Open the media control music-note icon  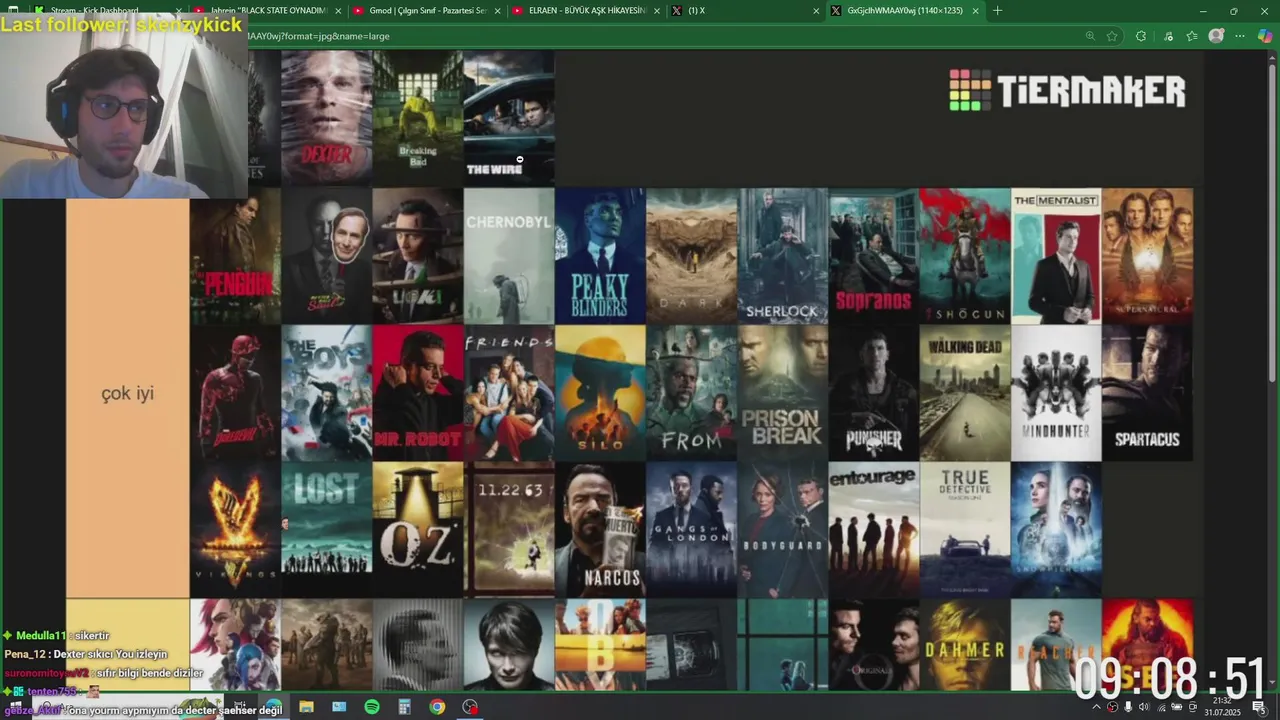pos(1168,36)
